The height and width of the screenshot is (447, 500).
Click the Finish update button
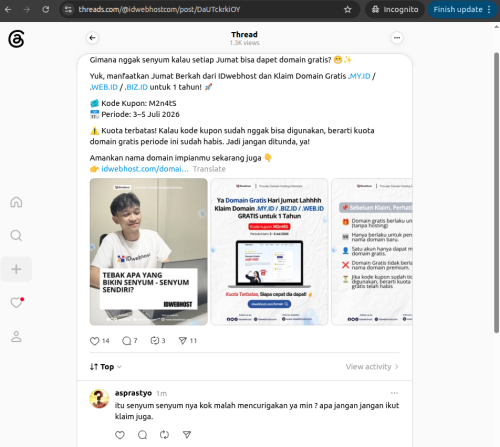[462, 9]
